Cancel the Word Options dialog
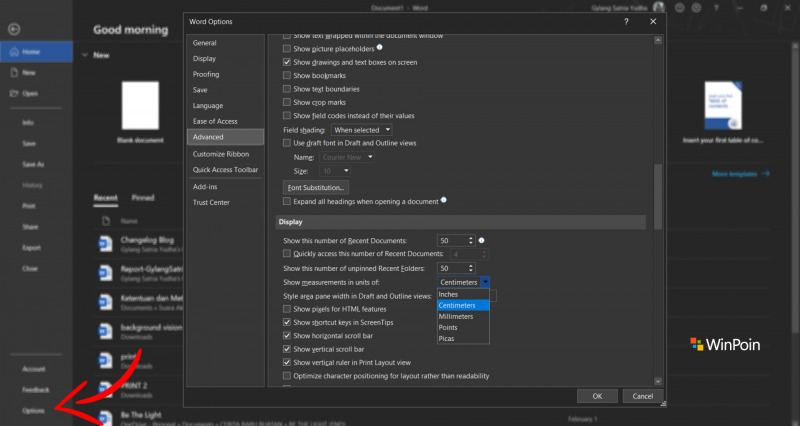The width and height of the screenshot is (800, 426). [x=642, y=396]
